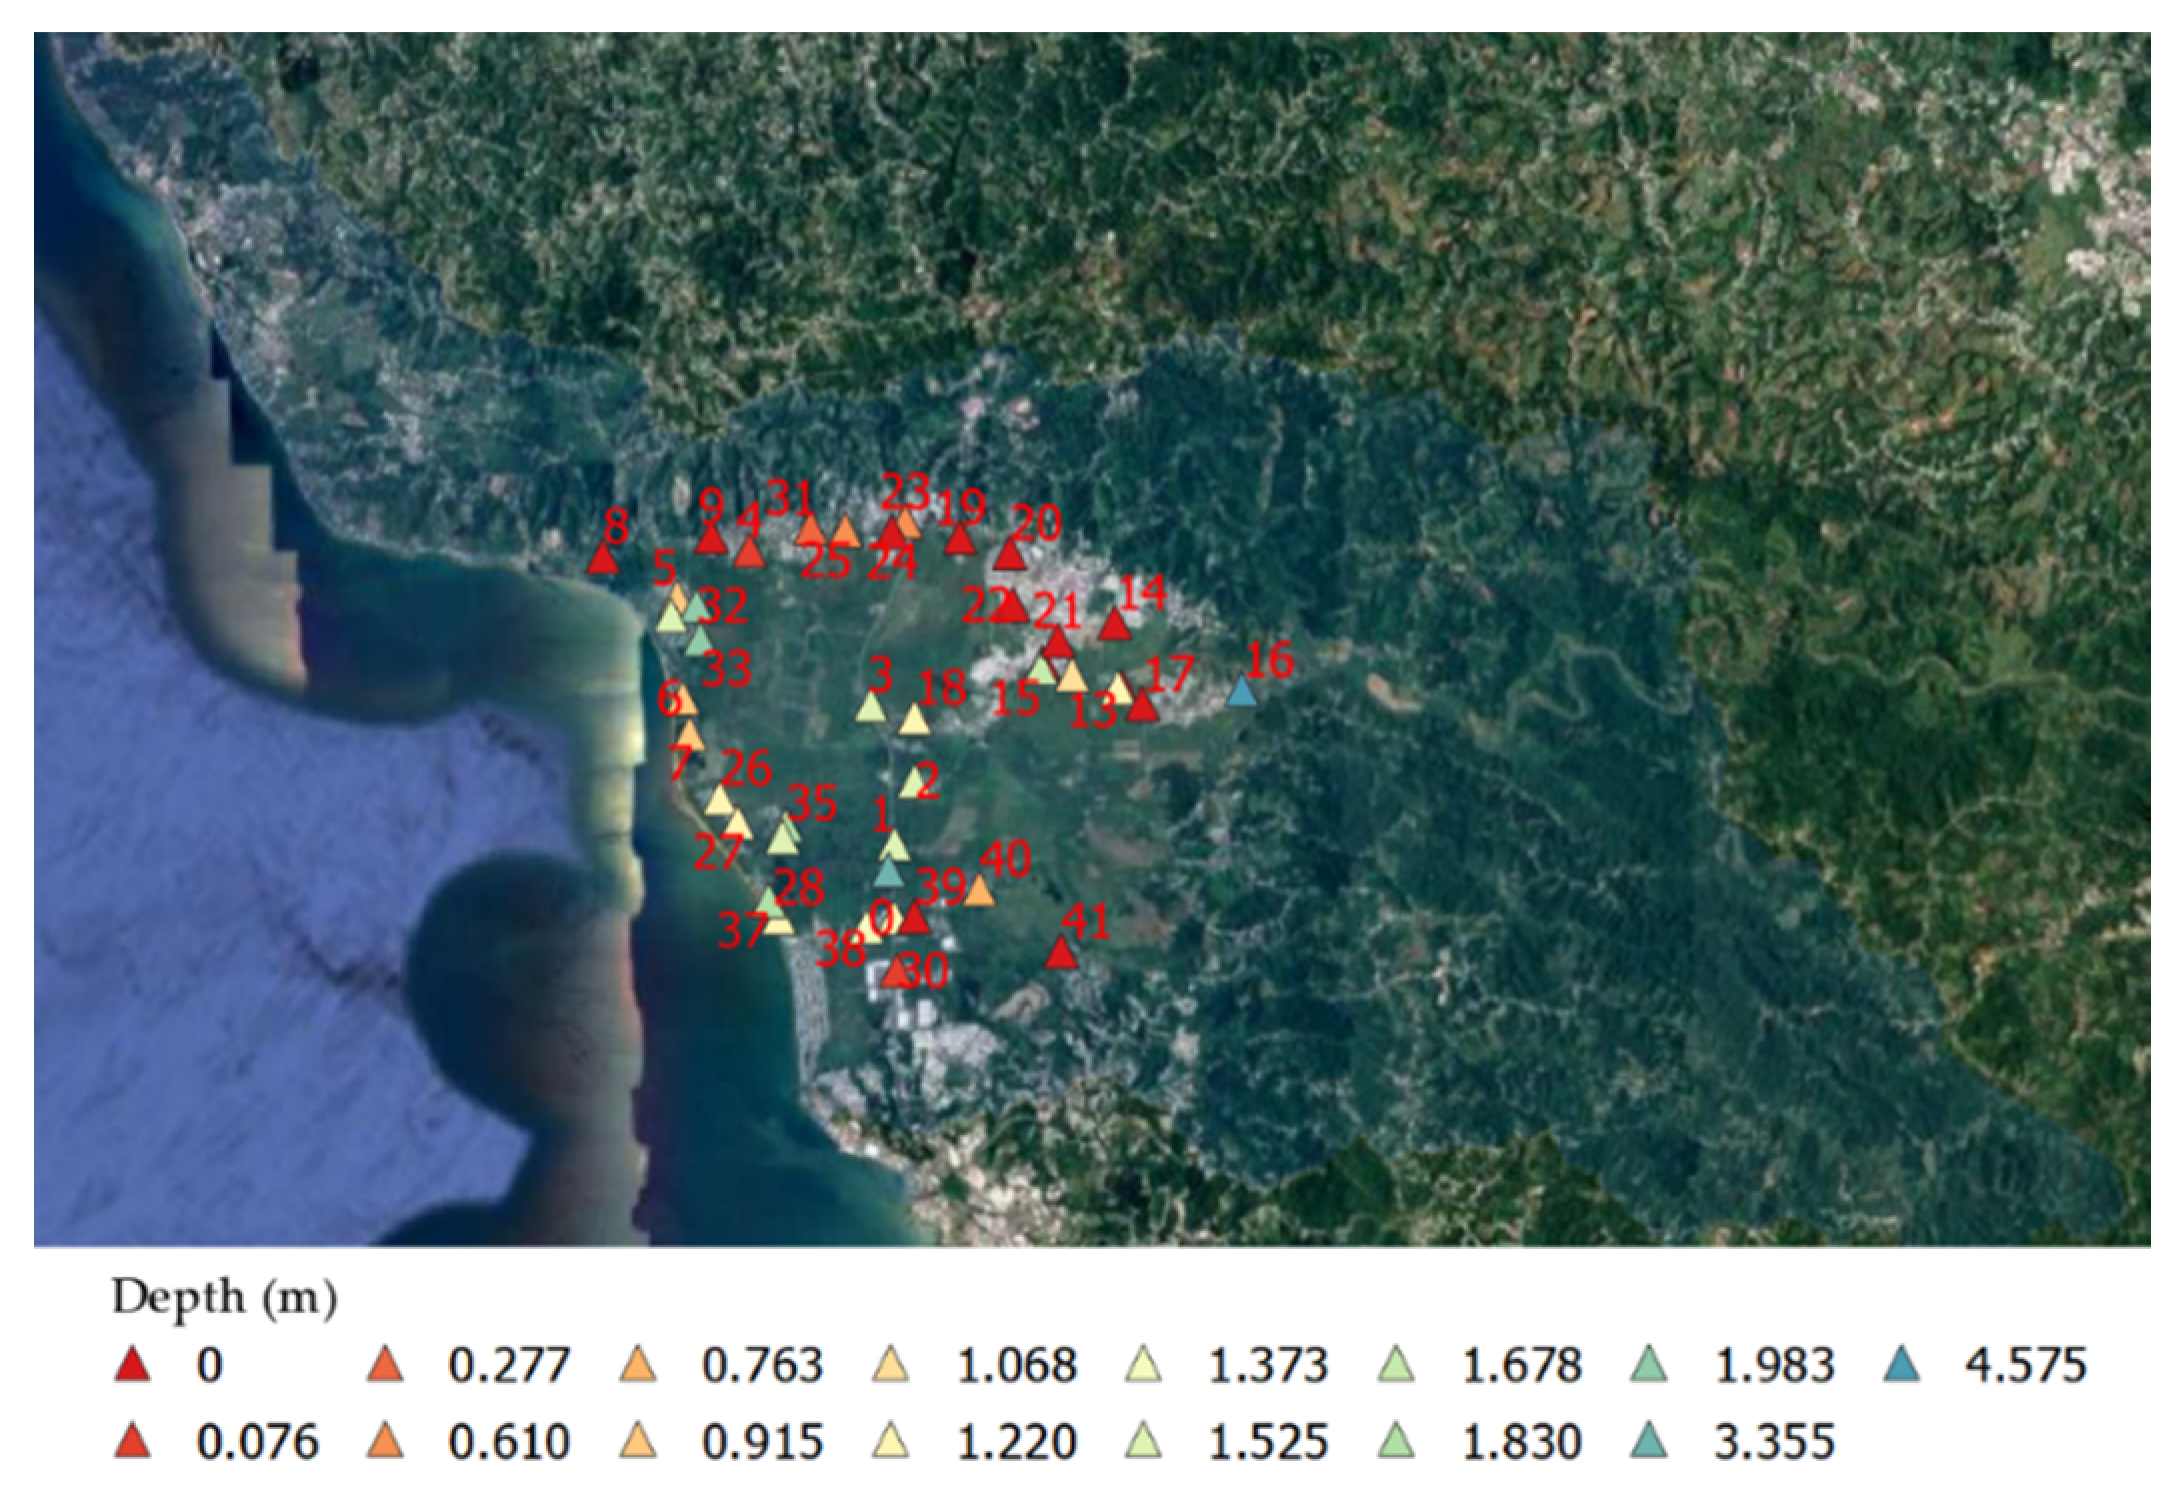
Task: Select the red triangle marker below label 21
Action: point(1057,642)
